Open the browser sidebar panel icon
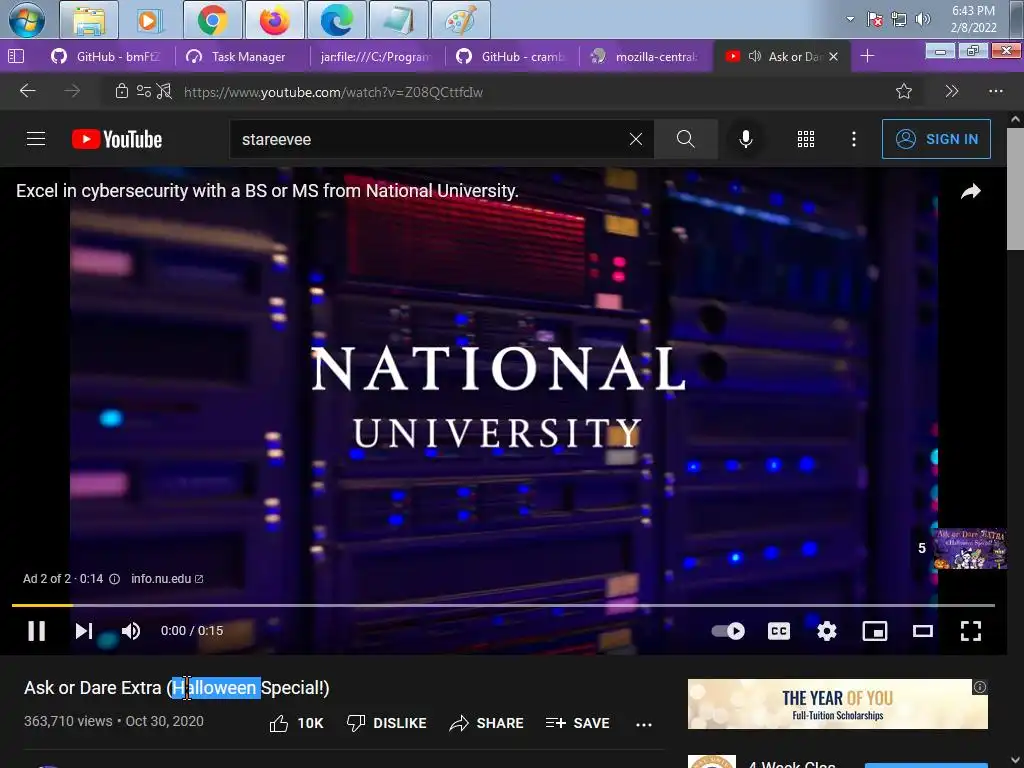The image size is (1024, 768). pyautogui.click(x=16, y=56)
